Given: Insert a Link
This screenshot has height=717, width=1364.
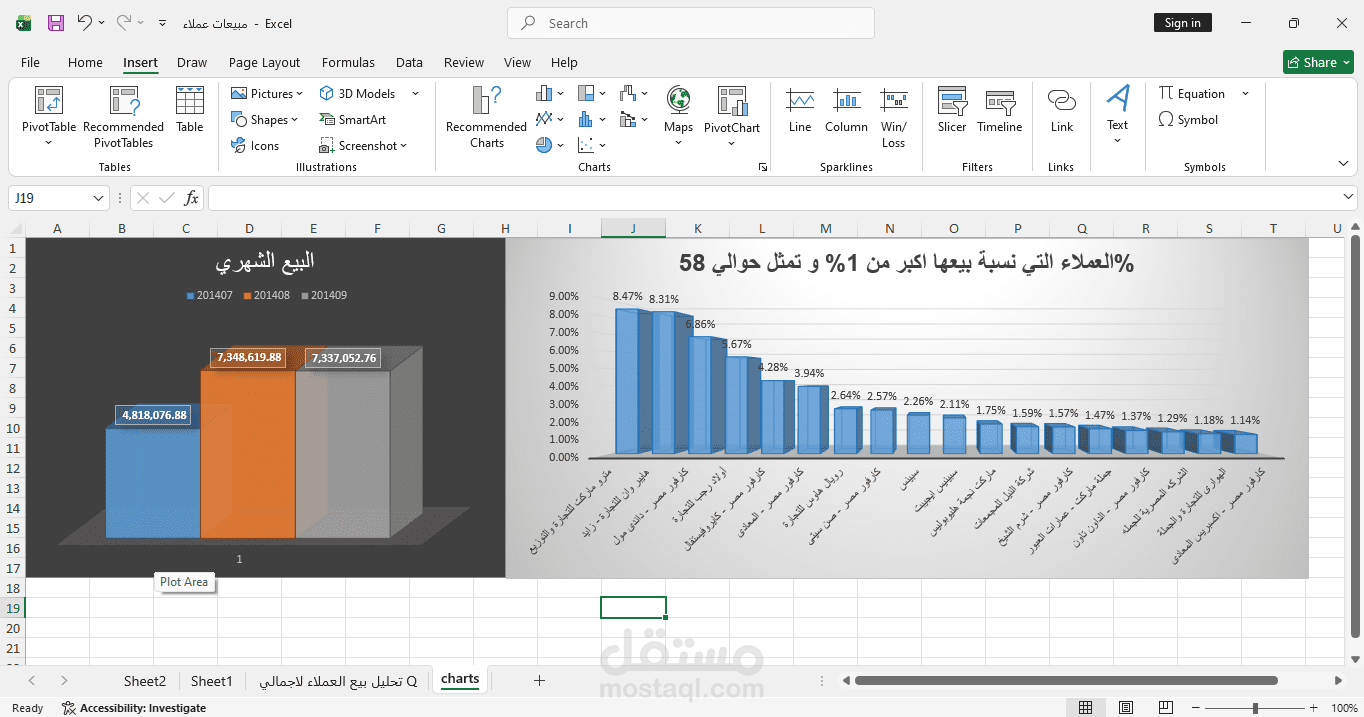Looking at the screenshot, I should (1062, 110).
